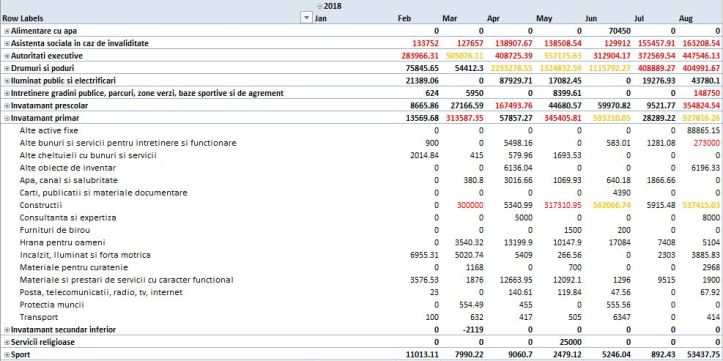The image size is (723, 361).
Task: Click value 88865.15 in Alte active fixe row
Action: click(x=703, y=130)
